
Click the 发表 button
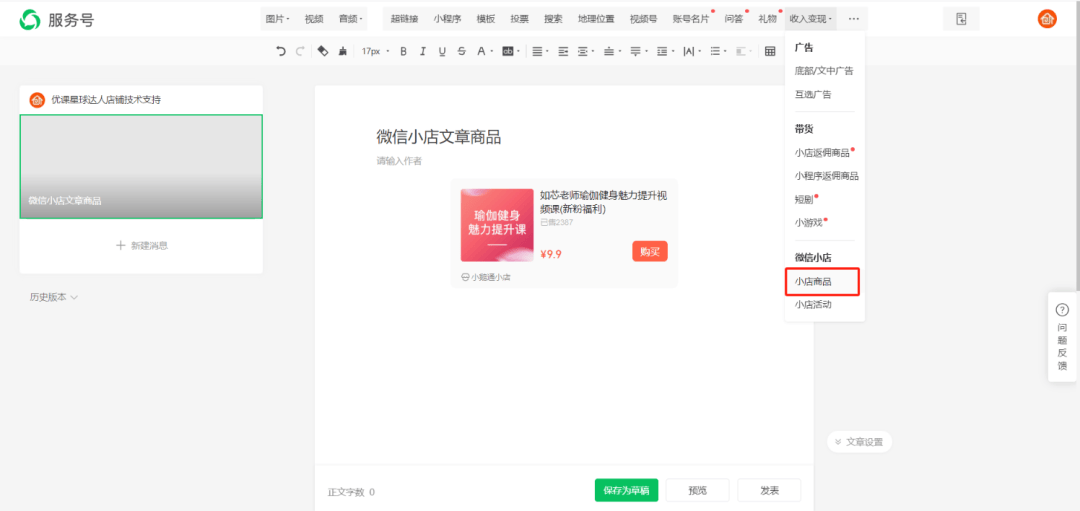[x=769, y=490]
